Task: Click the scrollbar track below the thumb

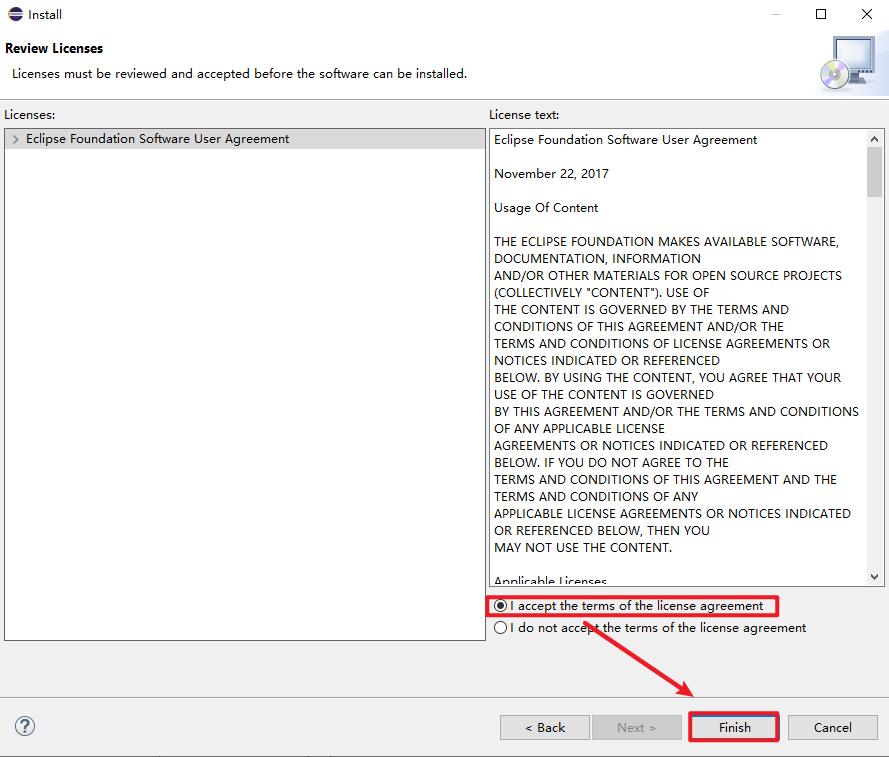Action: click(x=875, y=400)
